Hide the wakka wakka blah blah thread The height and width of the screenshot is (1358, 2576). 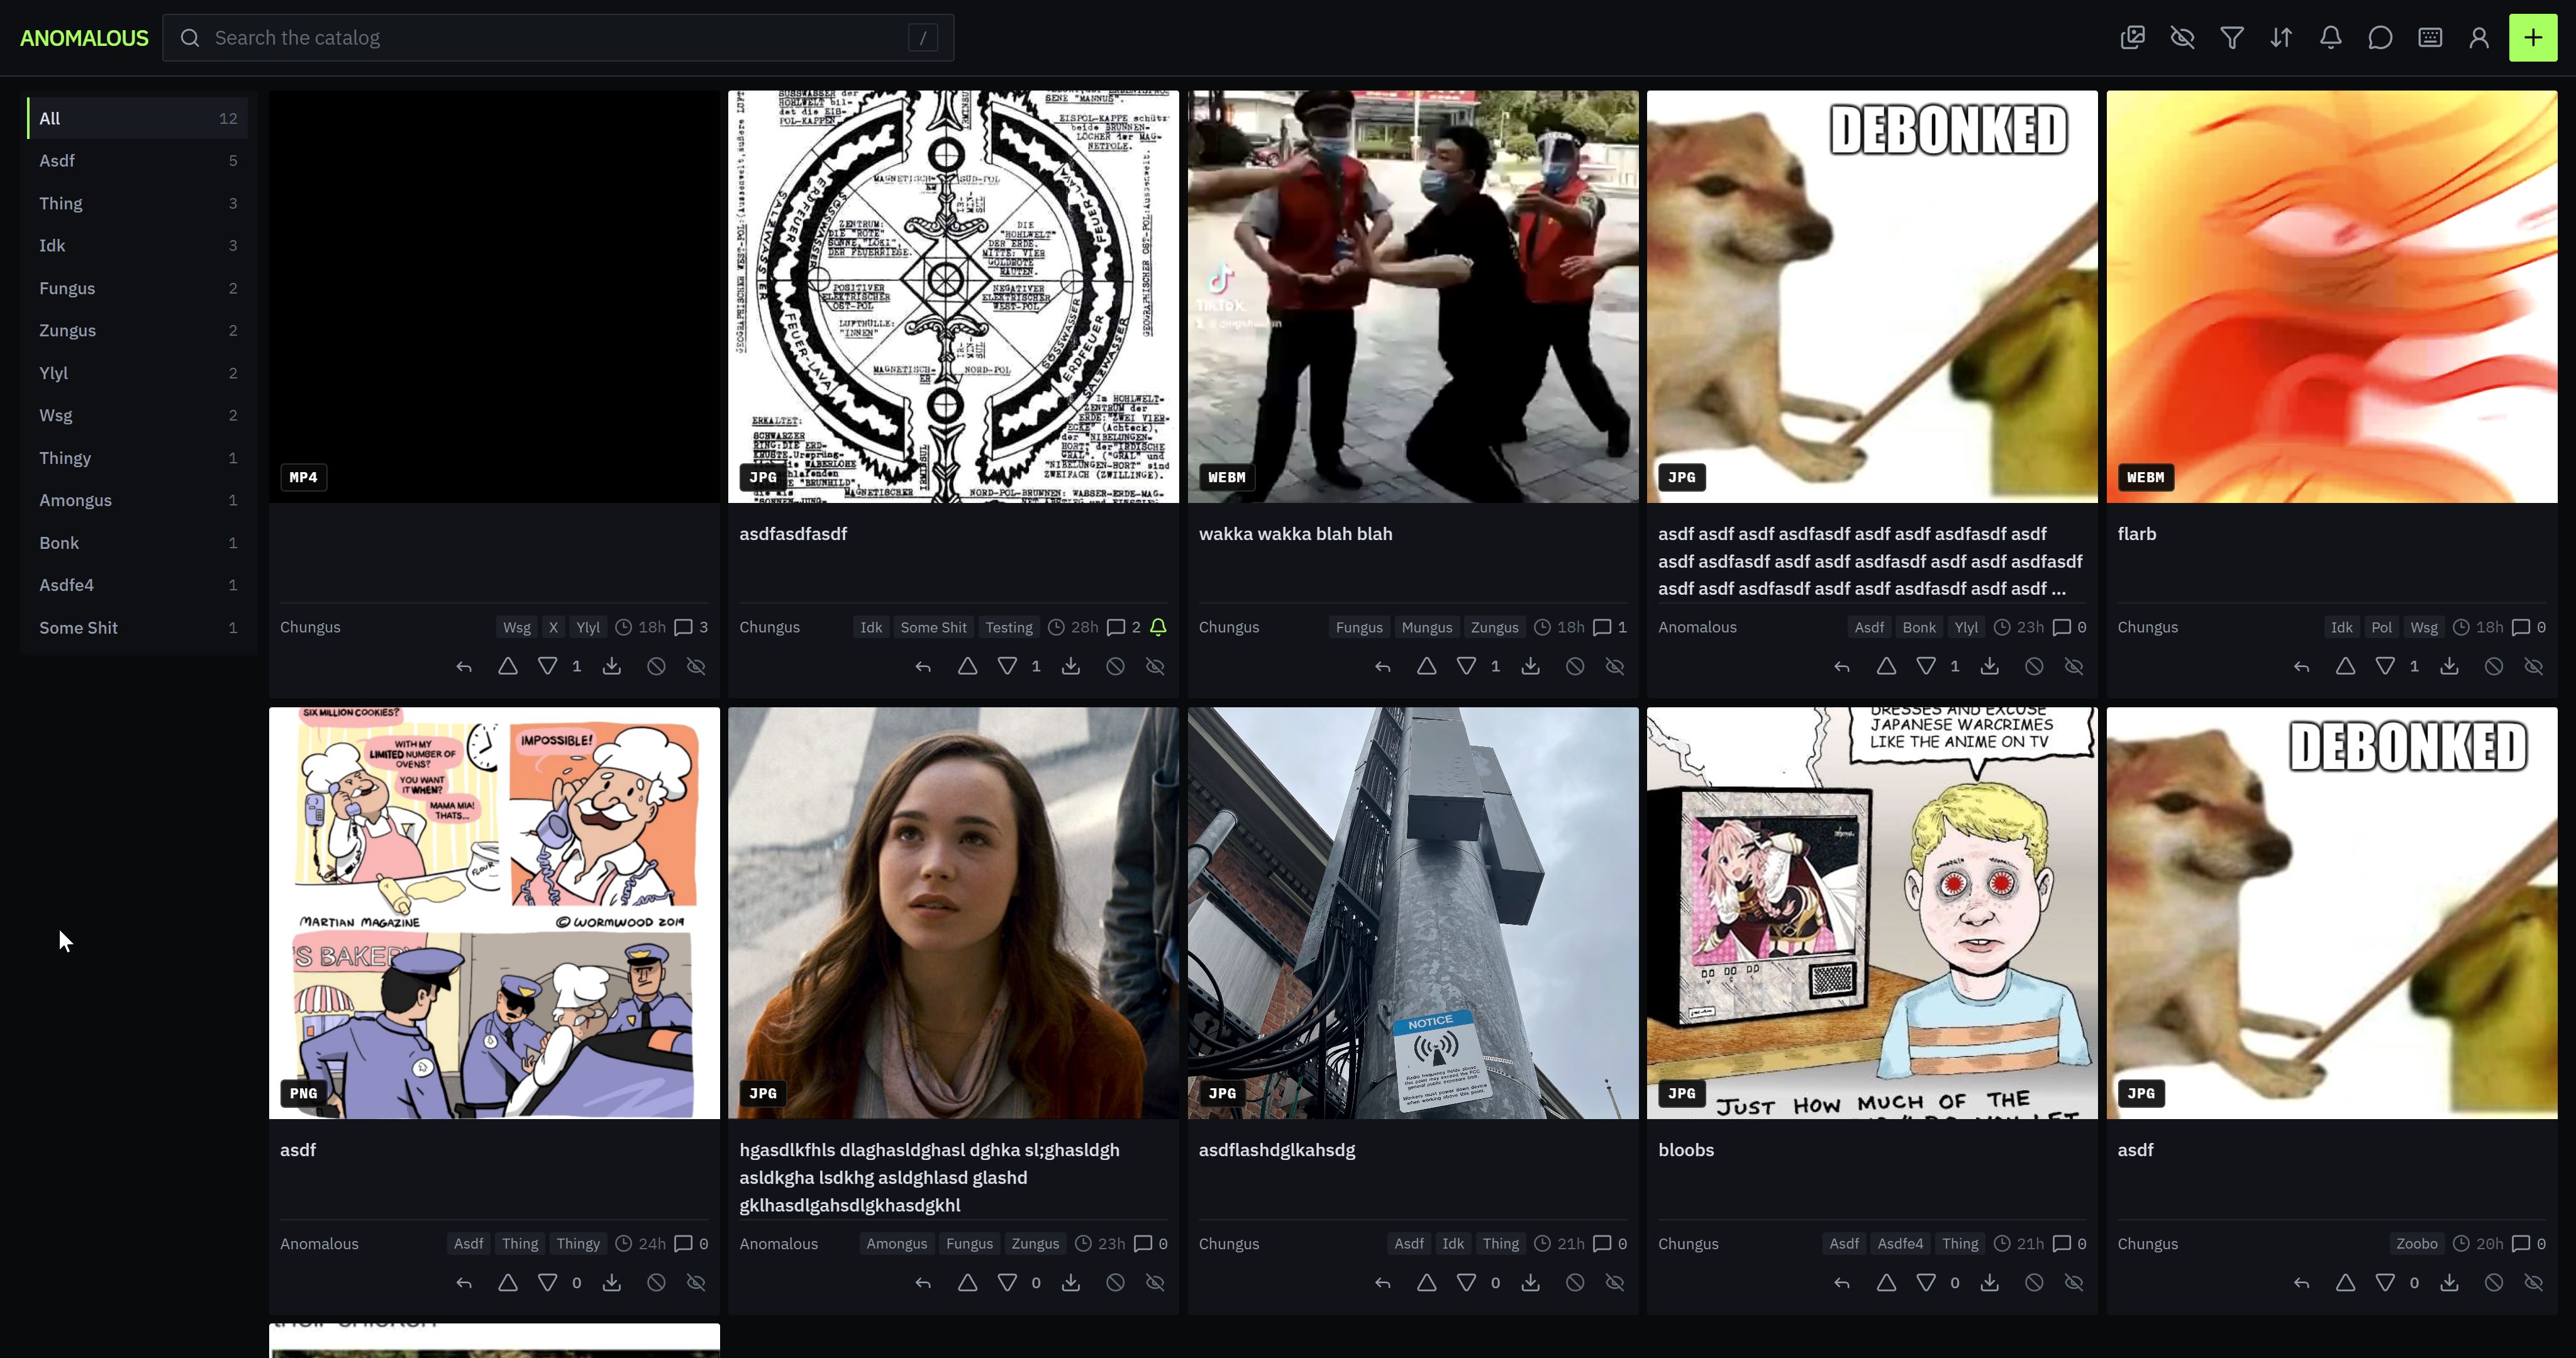tap(1615, 666)
